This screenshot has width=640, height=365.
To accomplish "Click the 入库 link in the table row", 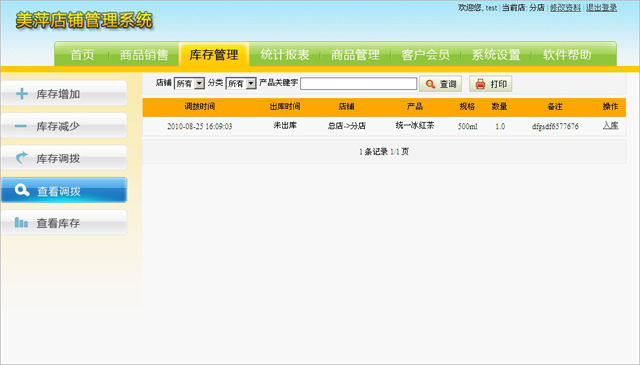I will click(x=611, y=126).
